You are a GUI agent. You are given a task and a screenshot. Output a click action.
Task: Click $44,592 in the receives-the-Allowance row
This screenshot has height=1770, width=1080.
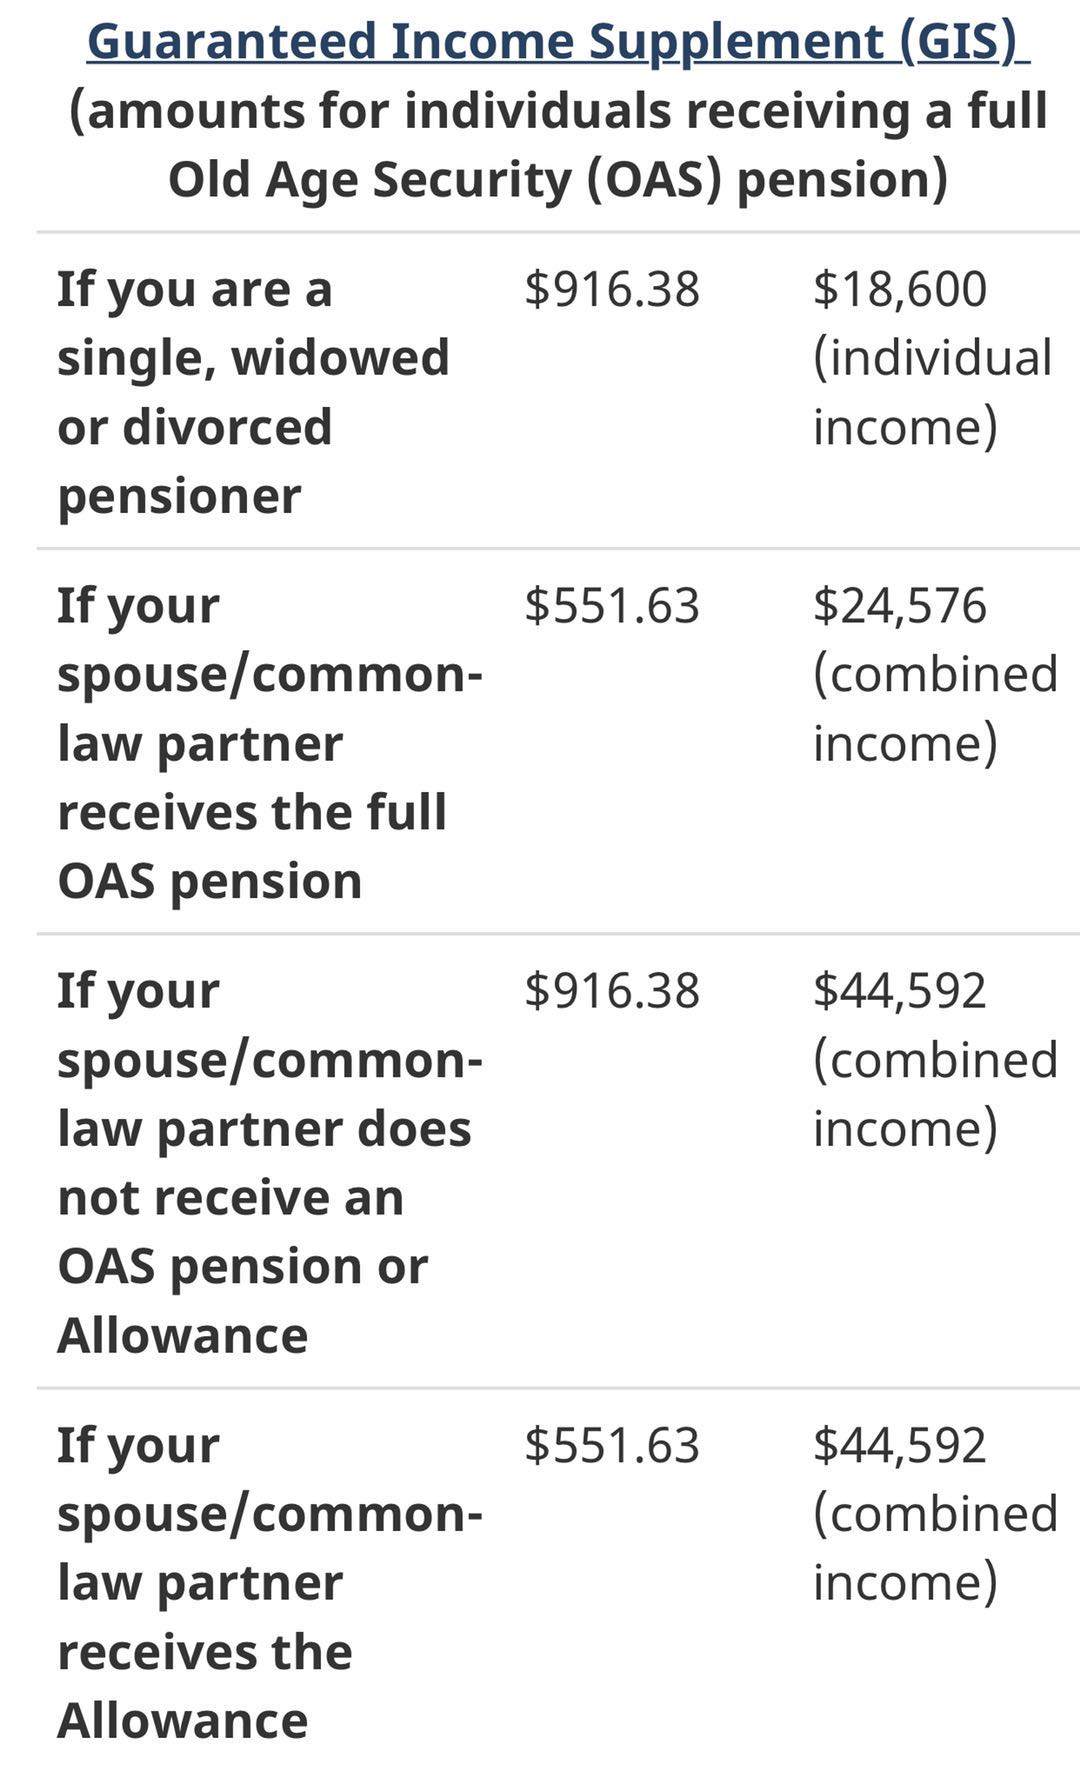(x=899, y=1446)
